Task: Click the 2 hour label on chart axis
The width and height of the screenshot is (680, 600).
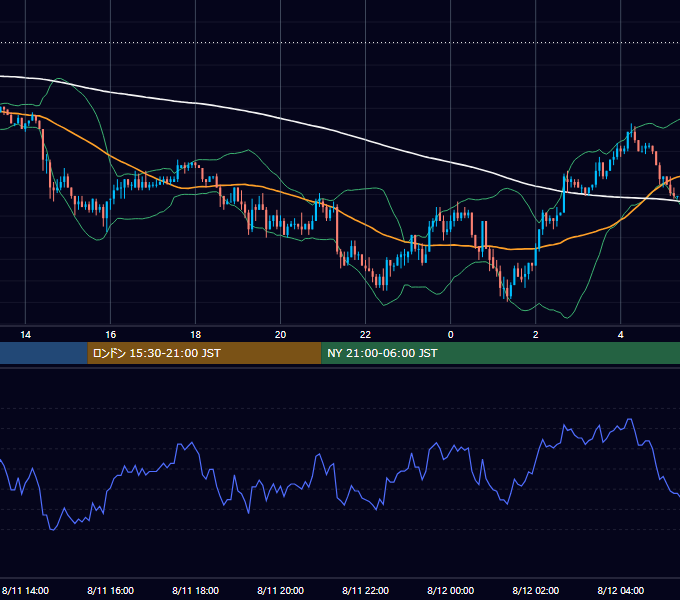Action: [x=536, y=335]
